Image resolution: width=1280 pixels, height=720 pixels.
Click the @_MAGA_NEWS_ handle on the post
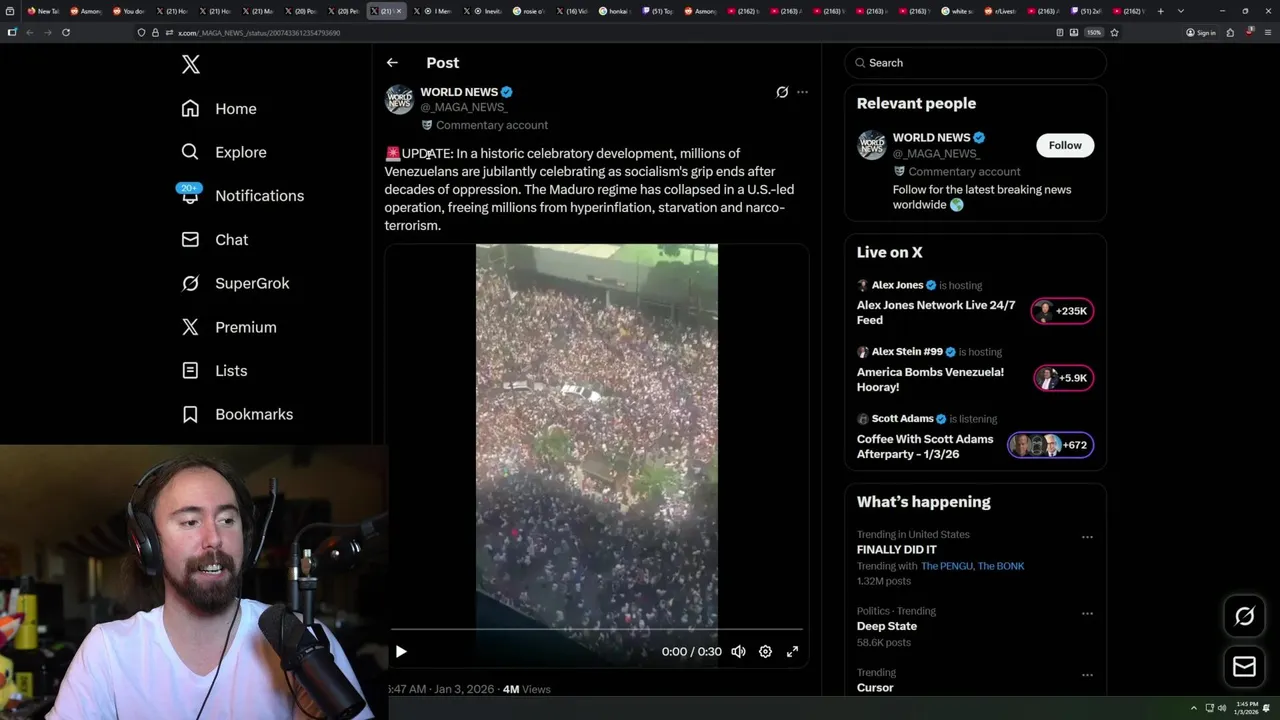[464, 107]
